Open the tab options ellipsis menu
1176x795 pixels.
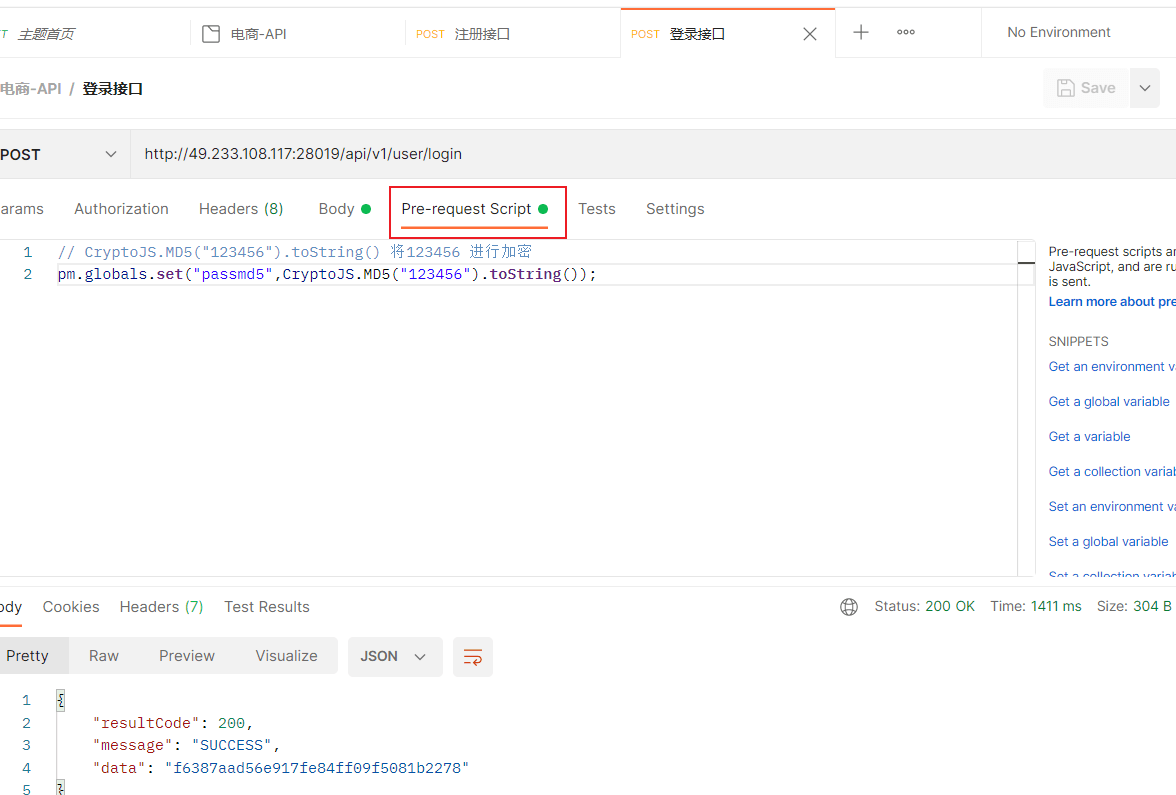click(905, 32)
